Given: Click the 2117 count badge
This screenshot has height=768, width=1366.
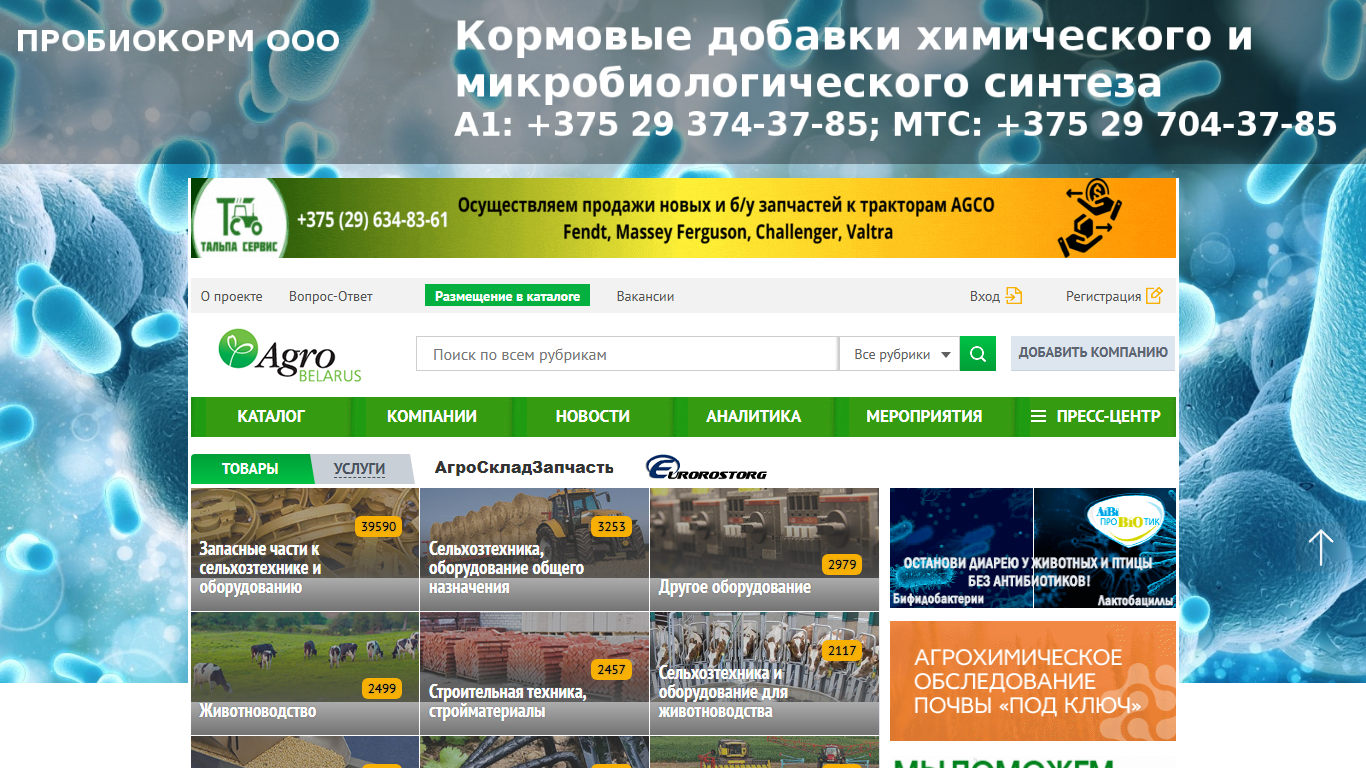Looking at the screenshot, I should tap(842, 651).
